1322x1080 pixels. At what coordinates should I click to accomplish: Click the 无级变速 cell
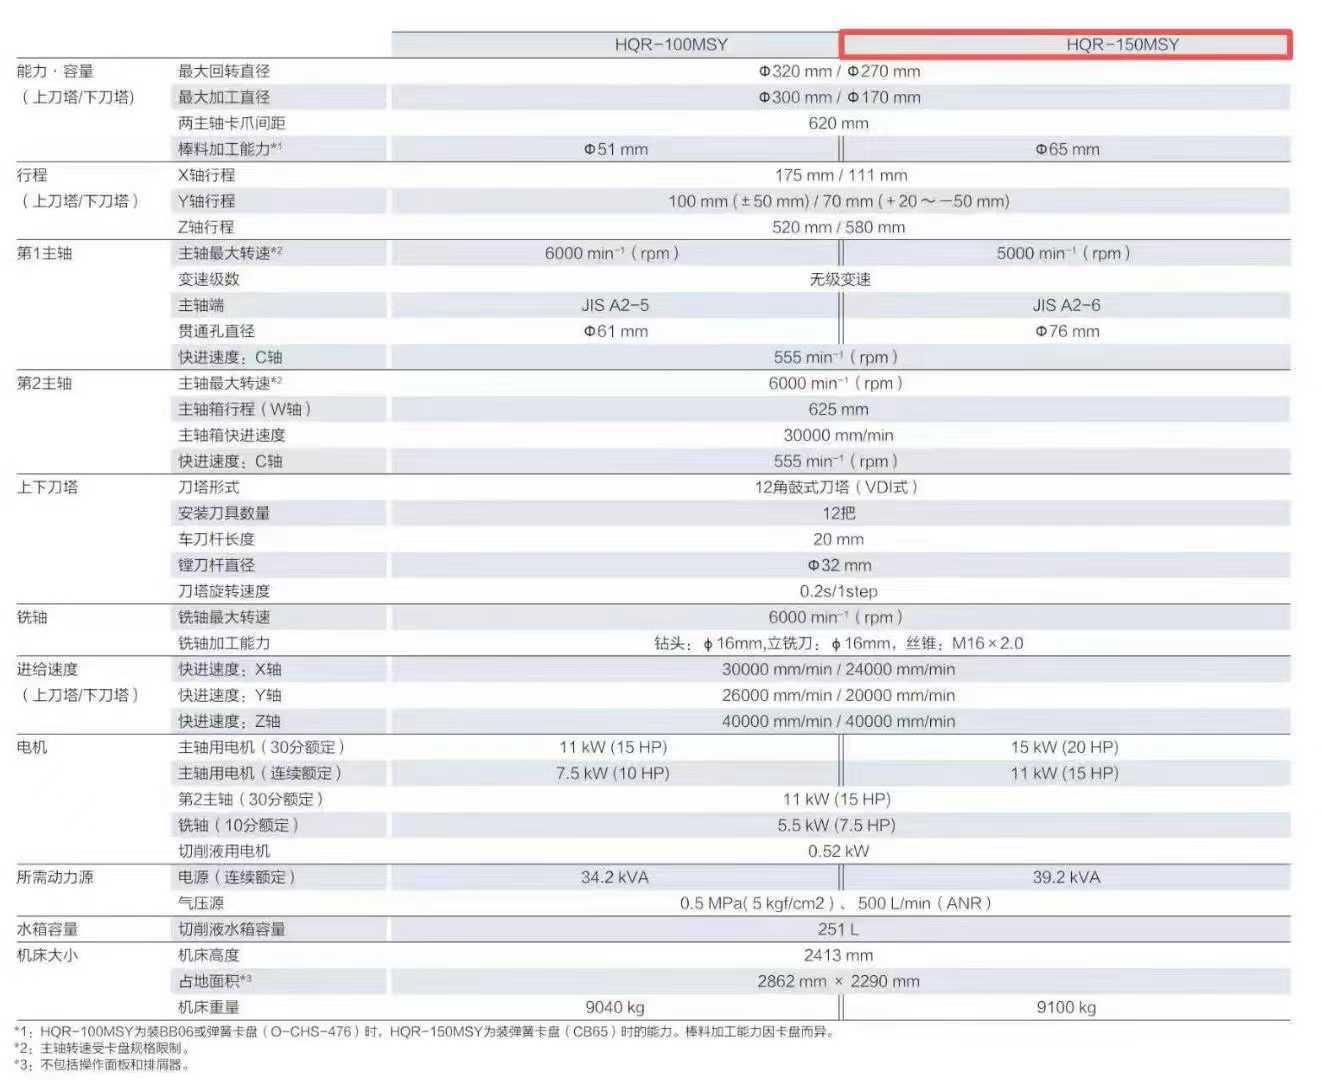pos(839,279)
